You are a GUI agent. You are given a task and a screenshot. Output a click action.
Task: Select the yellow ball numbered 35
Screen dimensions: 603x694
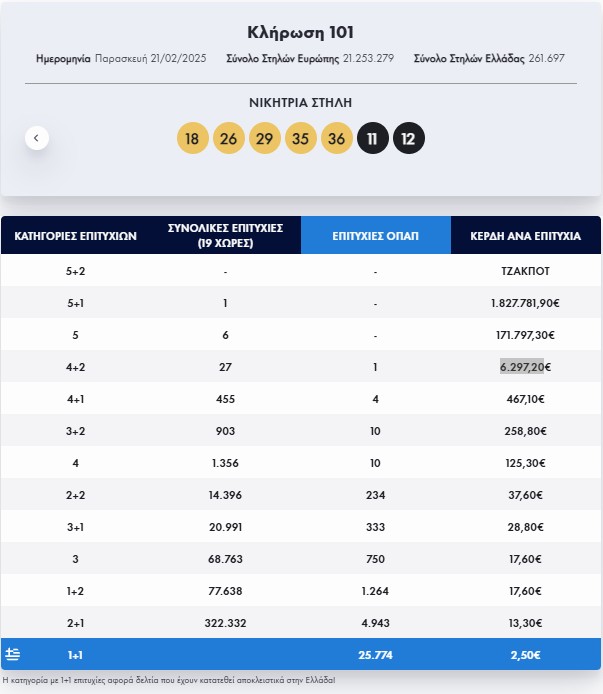click(x=300, y=138)
